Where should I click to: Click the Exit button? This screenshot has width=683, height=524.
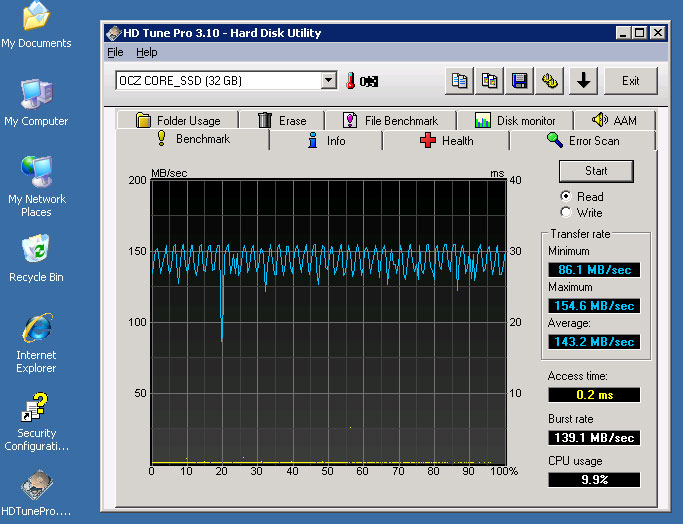pyautogui.click(x=630, y=81)
